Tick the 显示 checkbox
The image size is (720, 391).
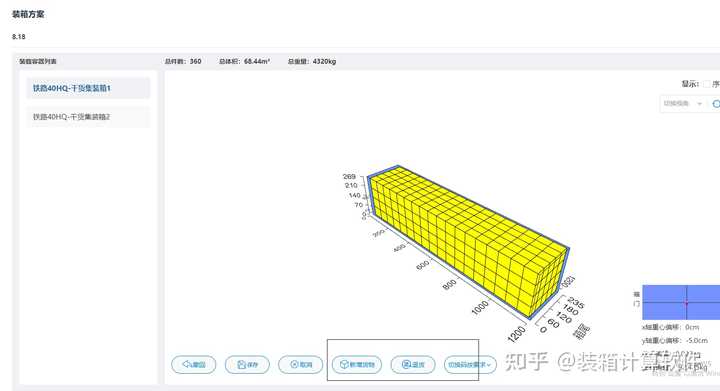point(707,84)
